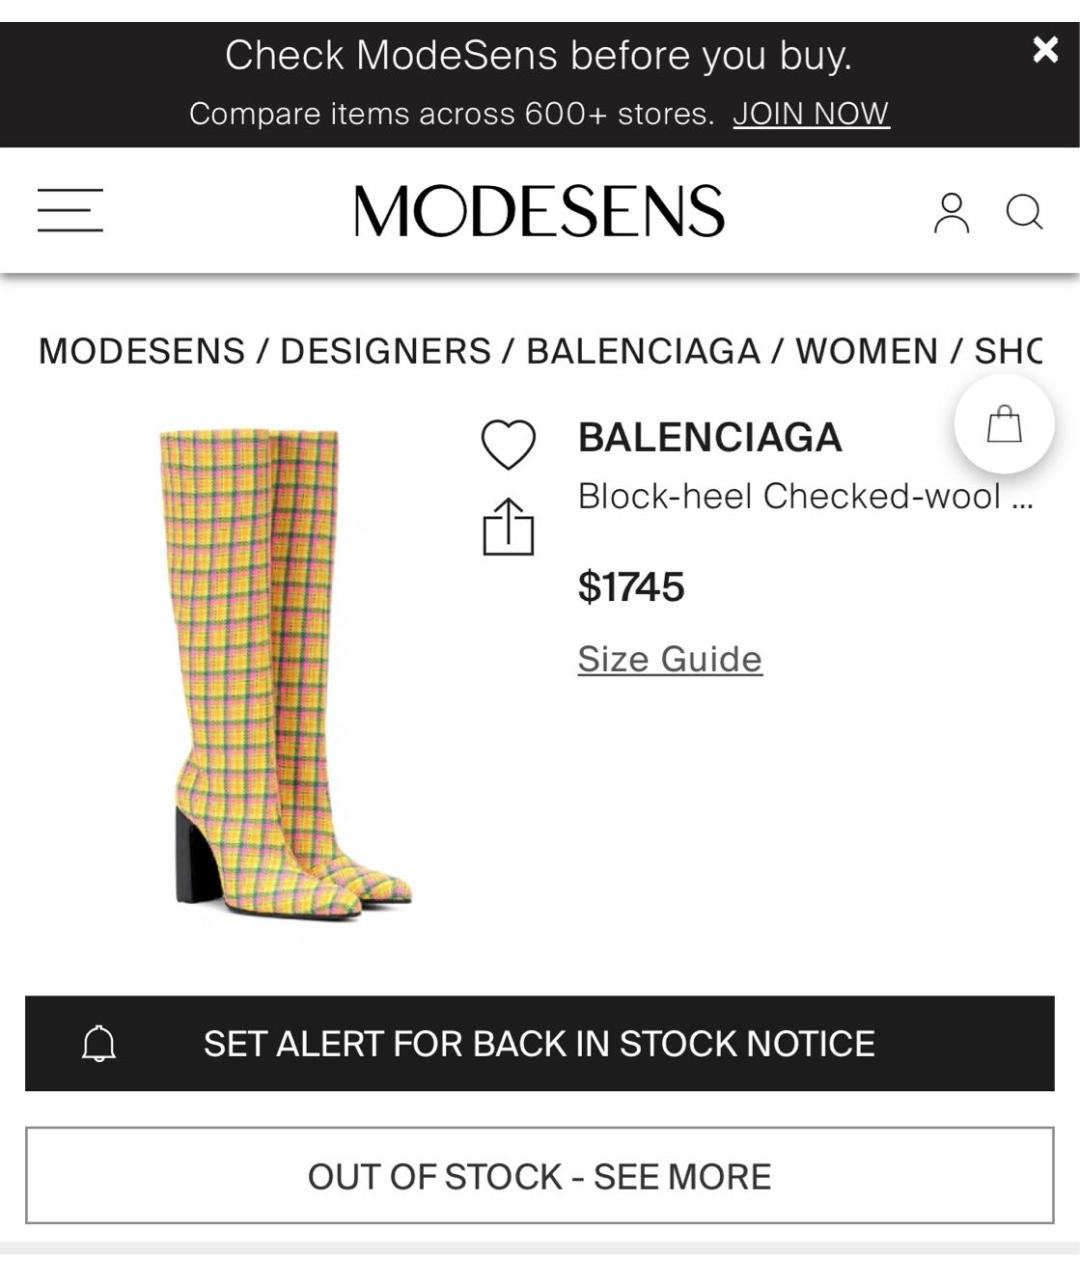
Task: Add boots to wishlist via heart icon
Action: point(509,444)
